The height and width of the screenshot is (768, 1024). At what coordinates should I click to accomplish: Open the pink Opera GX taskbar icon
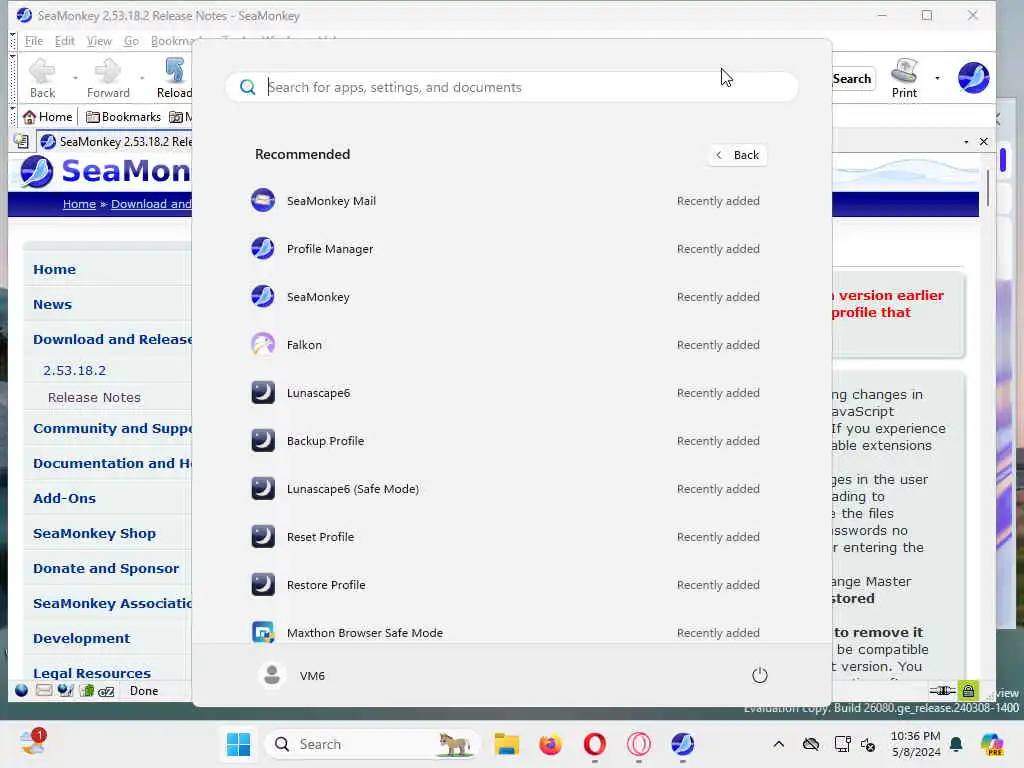(x=639, y=744)
